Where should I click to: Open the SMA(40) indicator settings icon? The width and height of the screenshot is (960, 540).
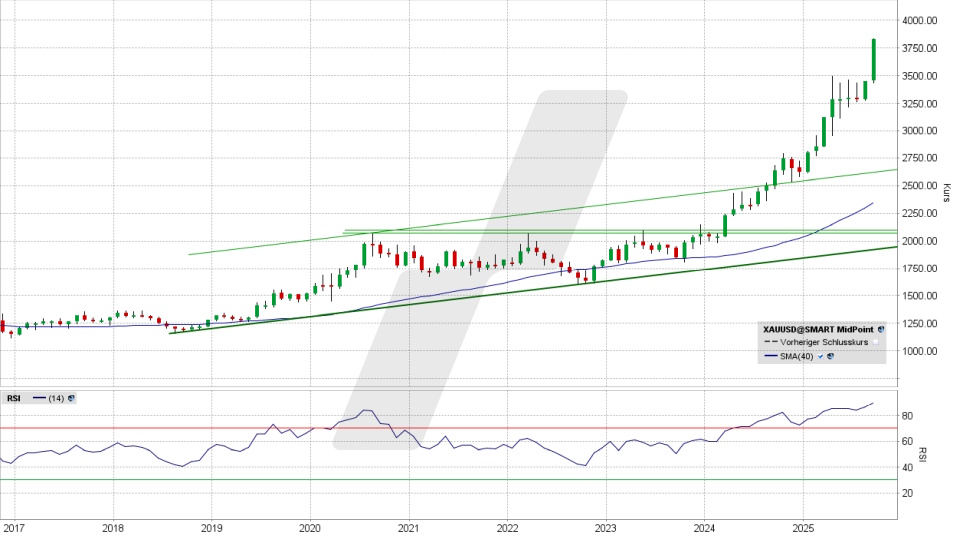pyautogui.click(x=831, y=356)
